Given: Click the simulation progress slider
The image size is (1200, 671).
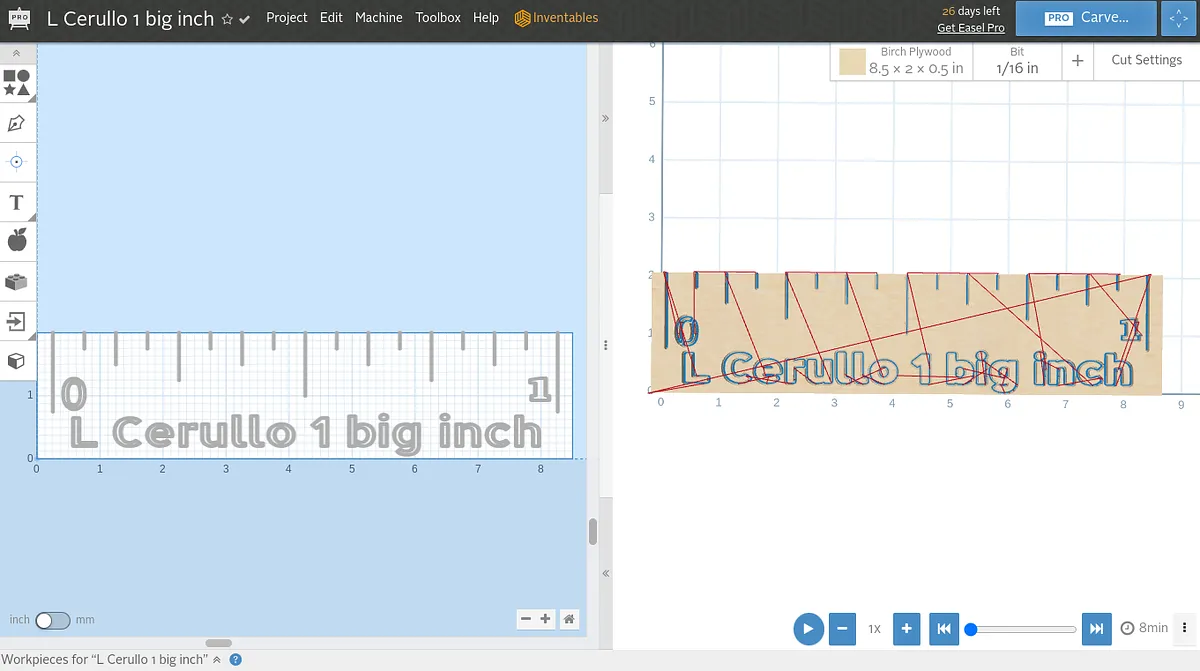Looking at the screenshot, I should pos(1022,629).
